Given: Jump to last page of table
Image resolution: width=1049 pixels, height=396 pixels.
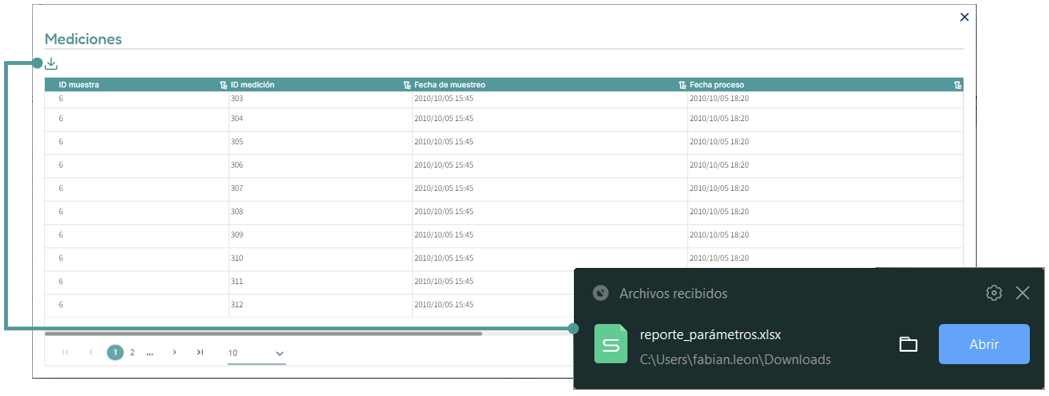Looking at the screenshot, I should pyautogui.click(x=199, y=353).
